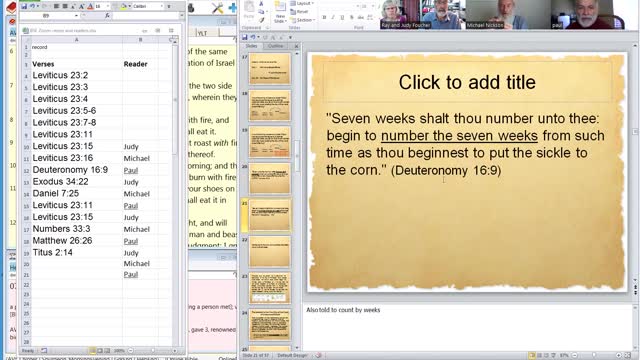
Task: Switch PowerPoint to Normal view icon
Action: point(531,356)
